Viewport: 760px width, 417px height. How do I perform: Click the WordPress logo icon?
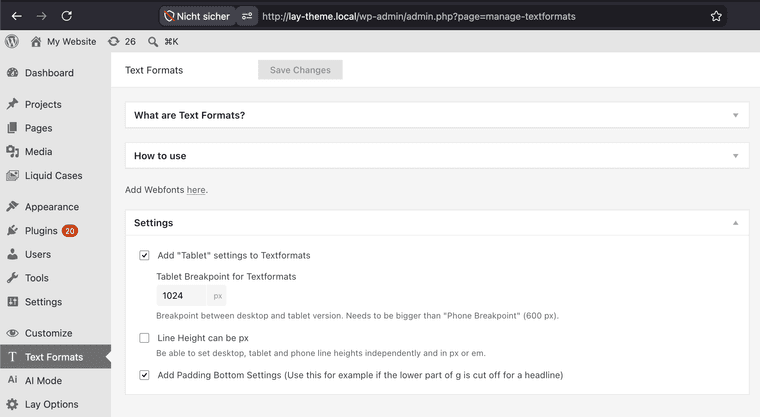tap(12, 41)
